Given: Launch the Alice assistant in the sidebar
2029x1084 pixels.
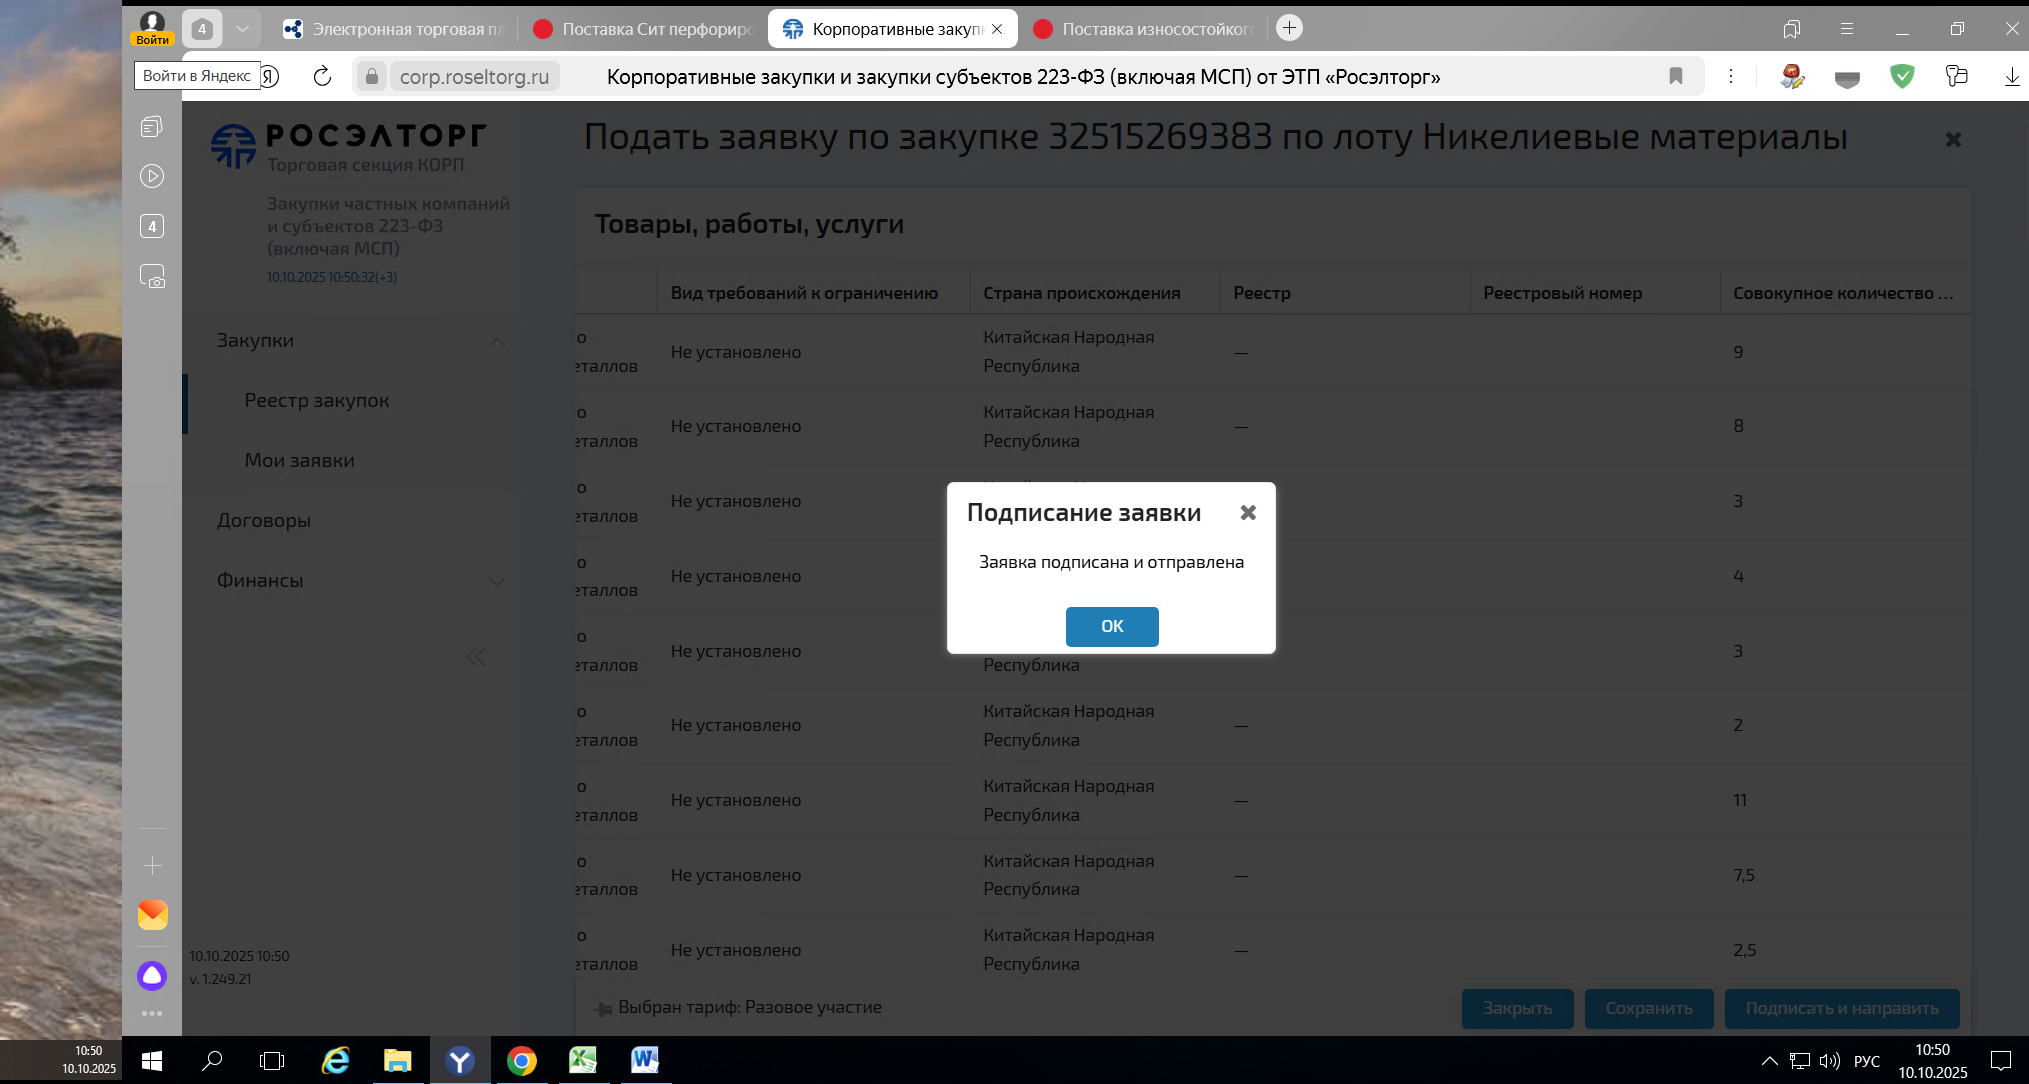Looking at the screenshot, I should click(x=152, y=975).
